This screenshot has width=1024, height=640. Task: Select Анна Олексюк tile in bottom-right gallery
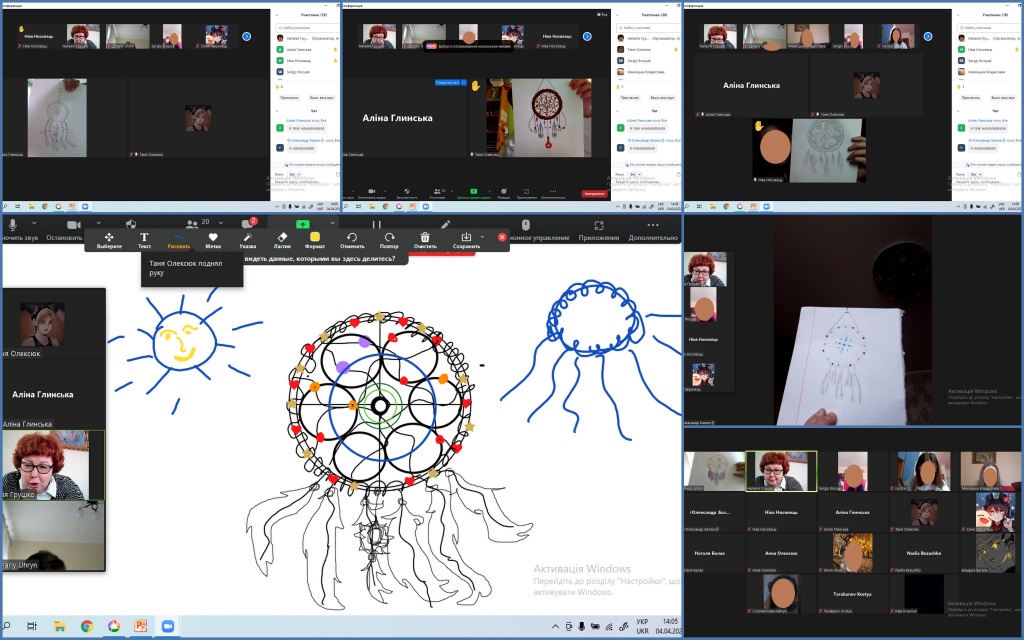pyautogui.click(x=781, y=553)
